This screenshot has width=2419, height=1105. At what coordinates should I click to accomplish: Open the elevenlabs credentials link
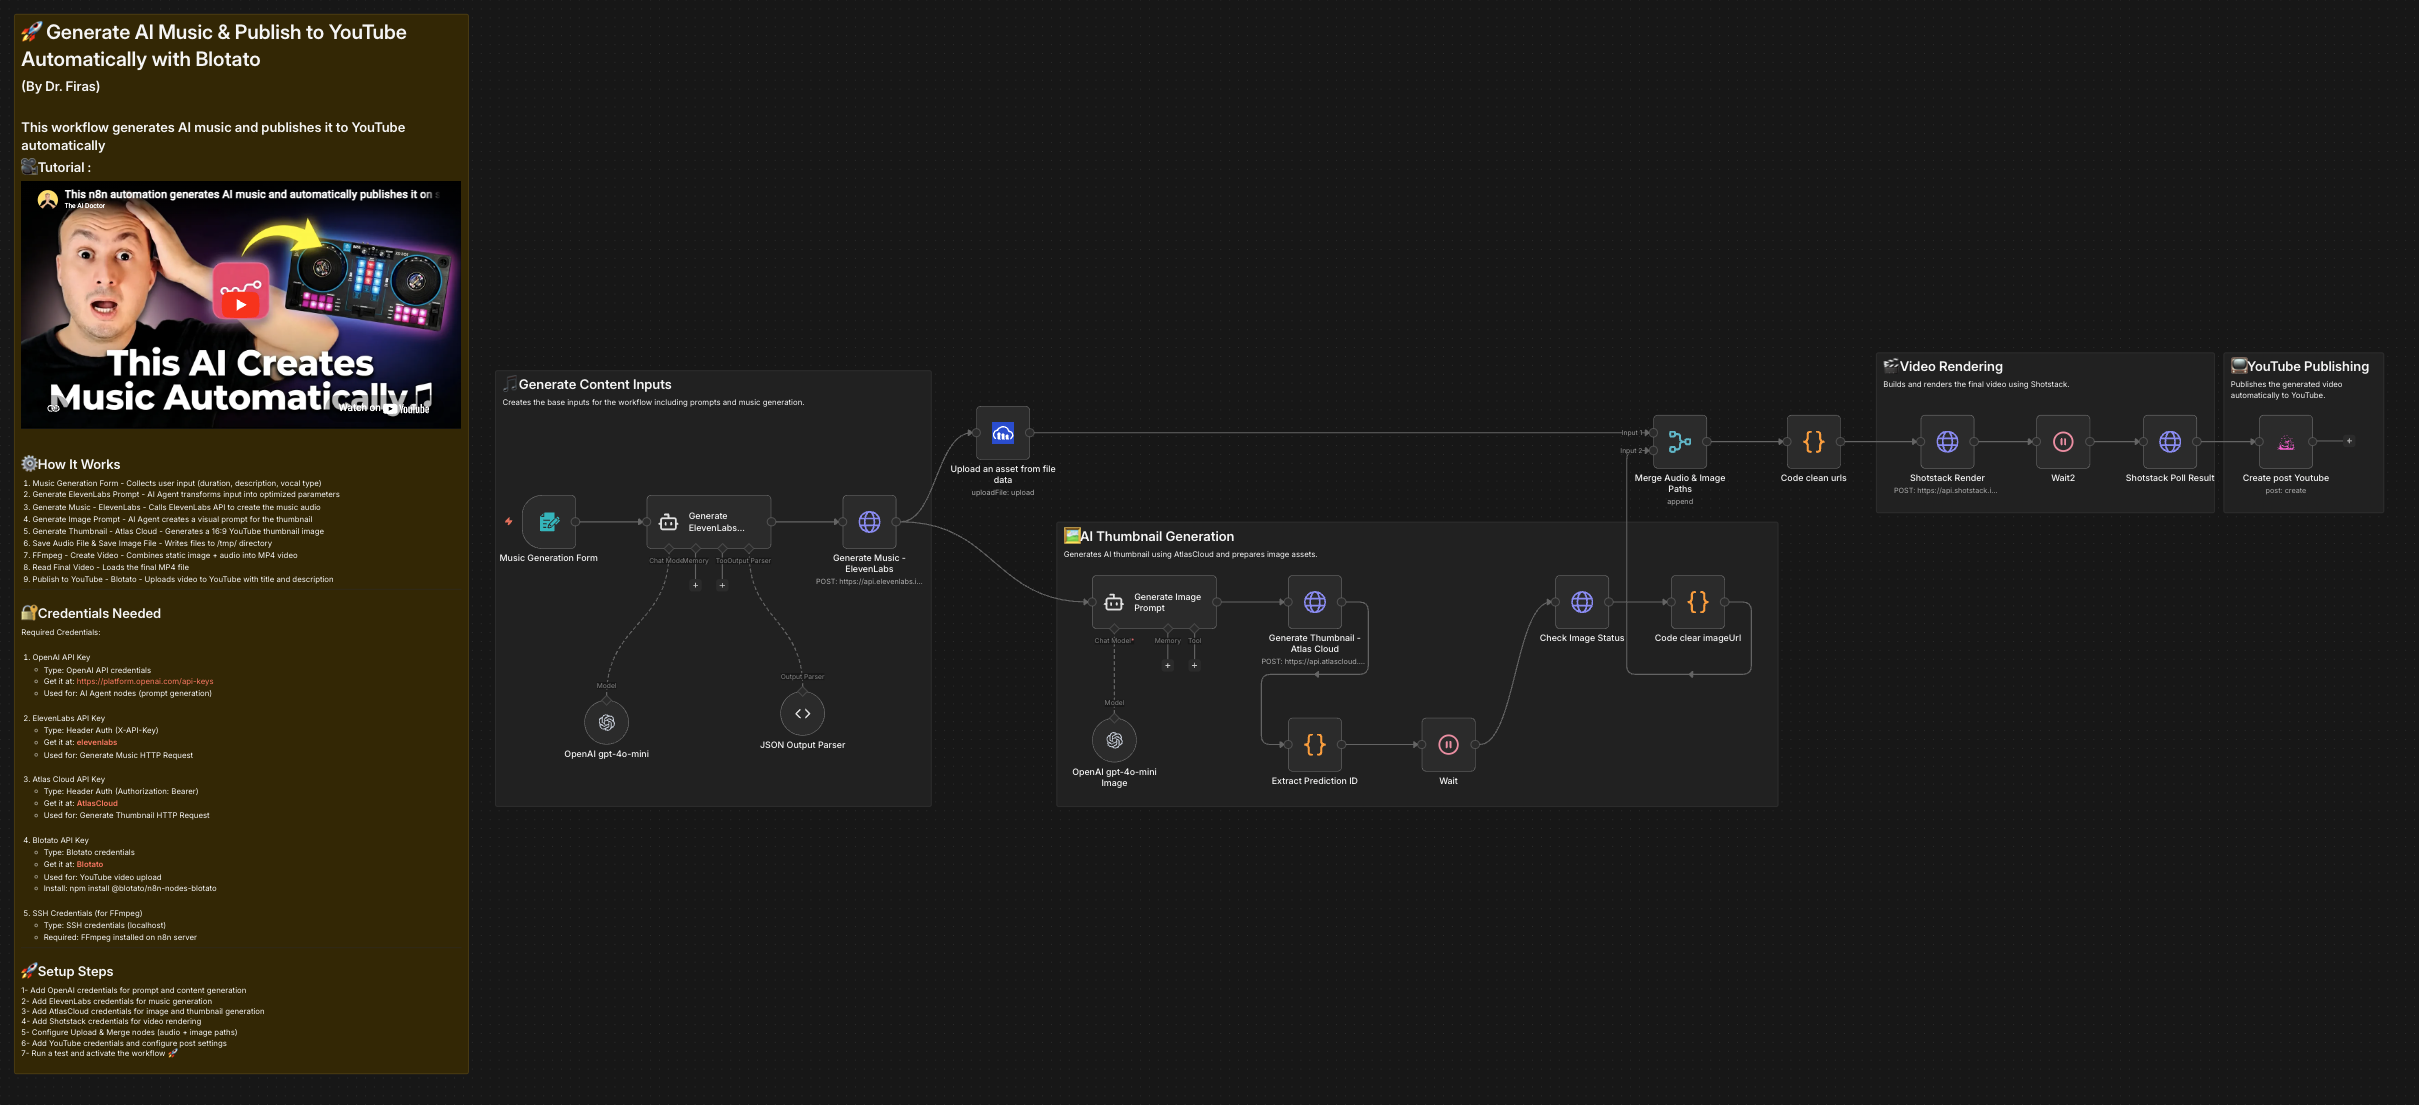(x=97, y=742)
